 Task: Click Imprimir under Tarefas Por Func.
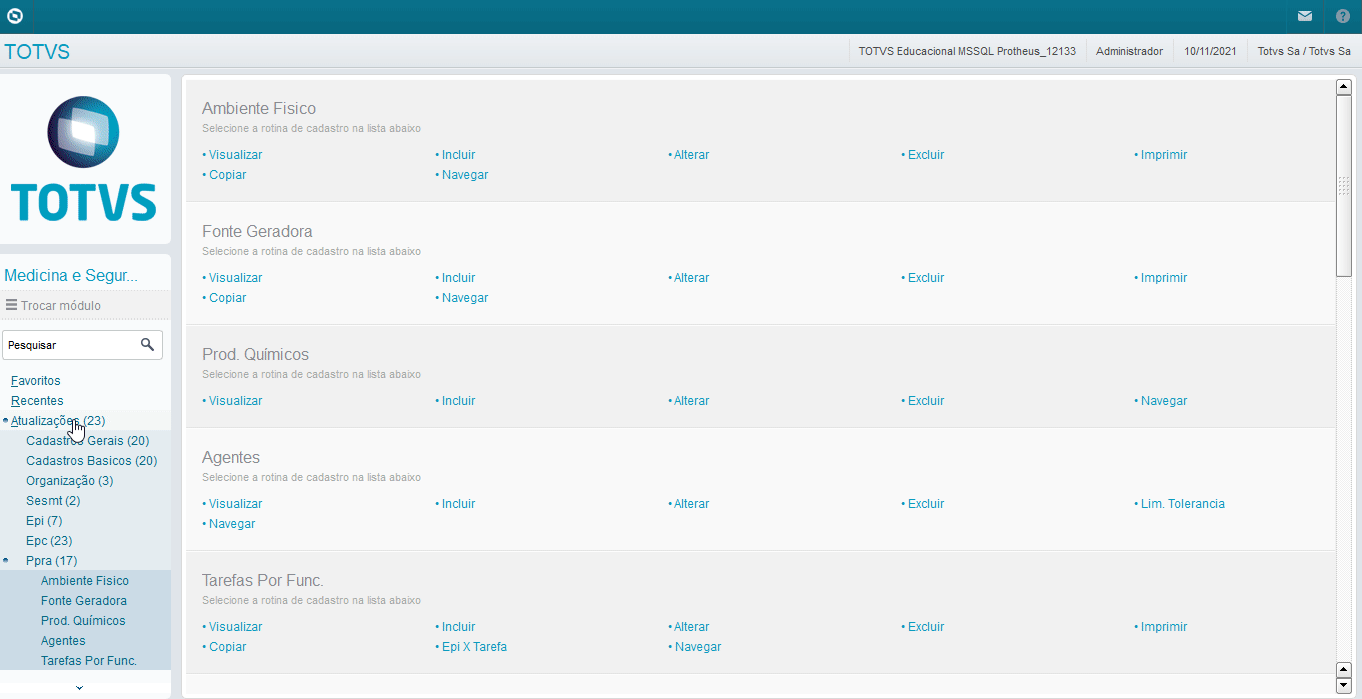1163,627
